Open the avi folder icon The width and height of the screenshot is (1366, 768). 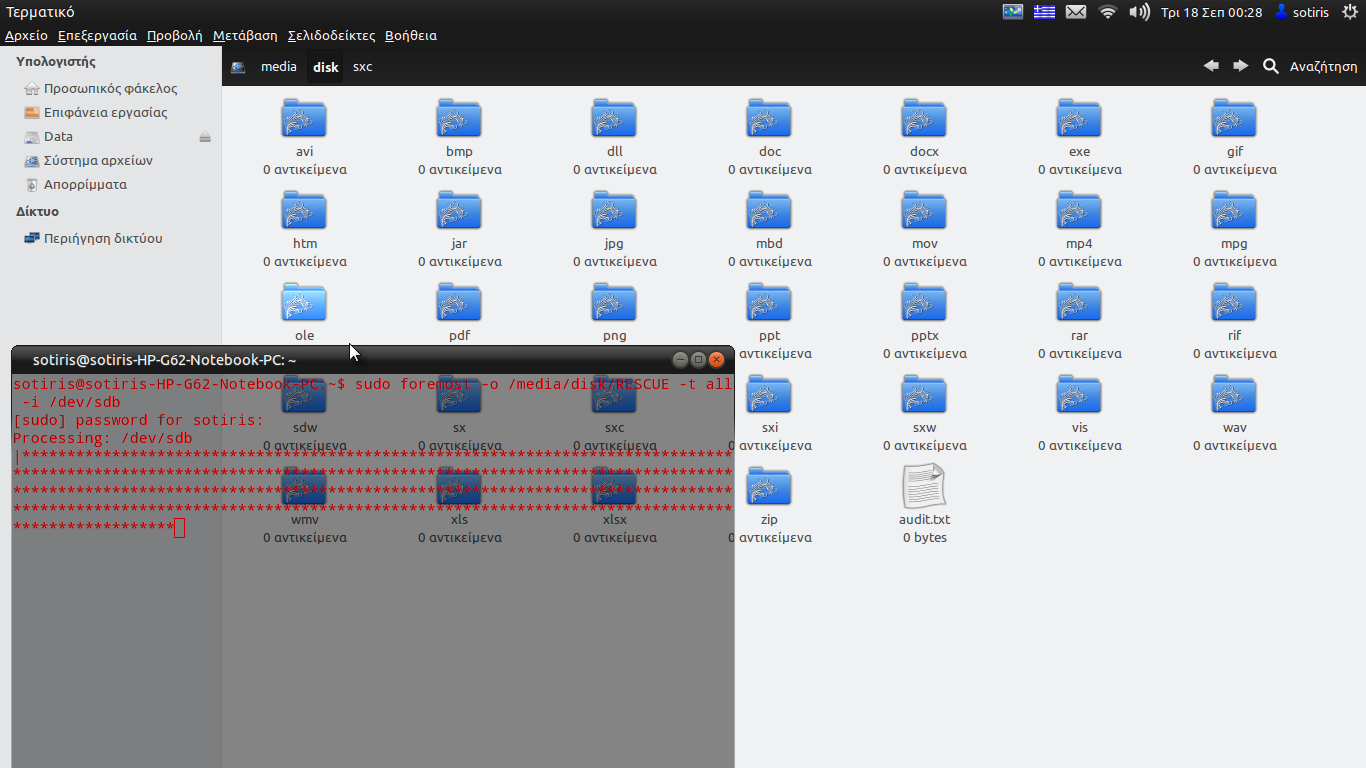pyautogui.click(x=304, y=119)
